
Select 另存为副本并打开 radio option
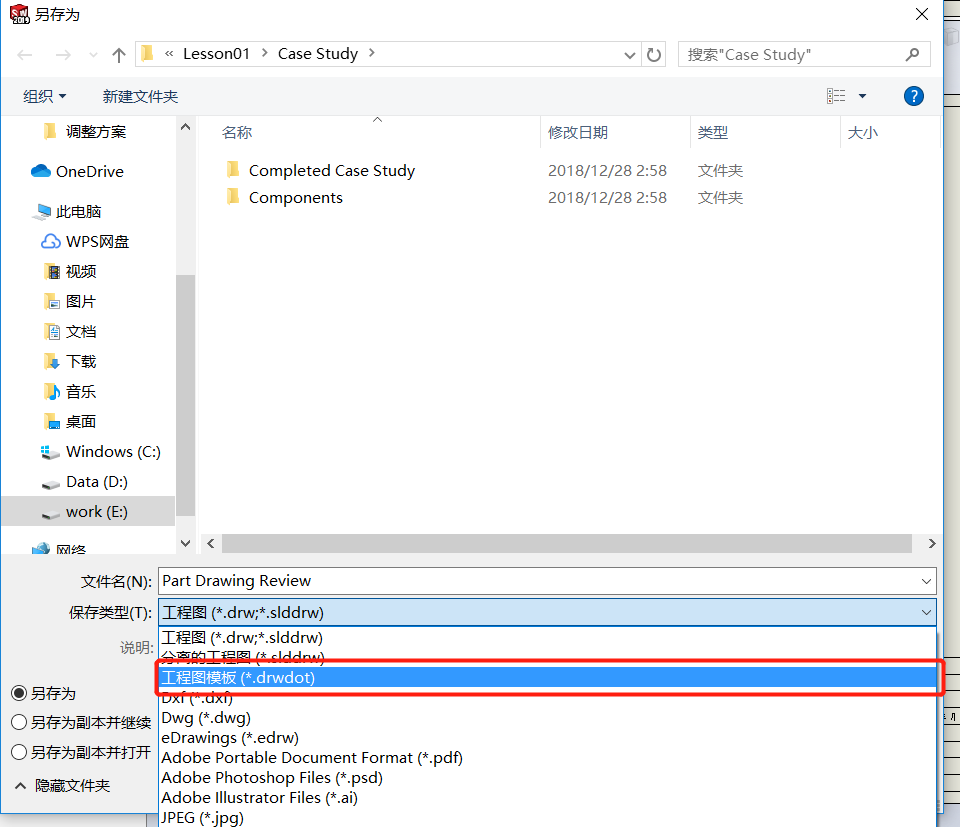tap(19, 752)
